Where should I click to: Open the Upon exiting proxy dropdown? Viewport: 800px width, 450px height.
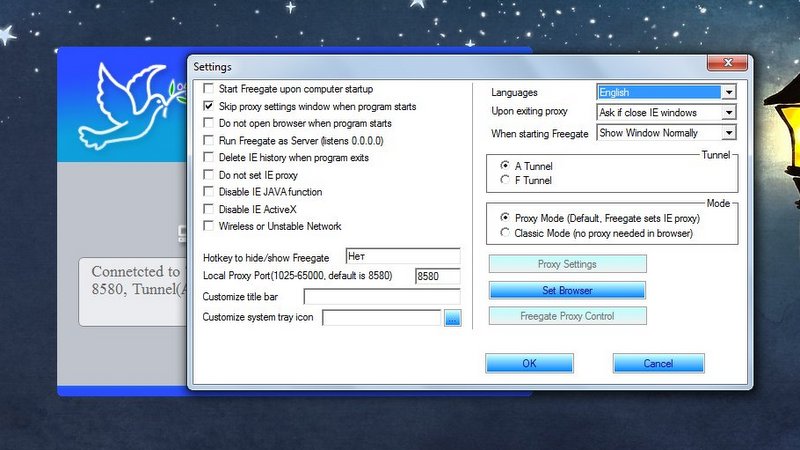tap(666, 112)
